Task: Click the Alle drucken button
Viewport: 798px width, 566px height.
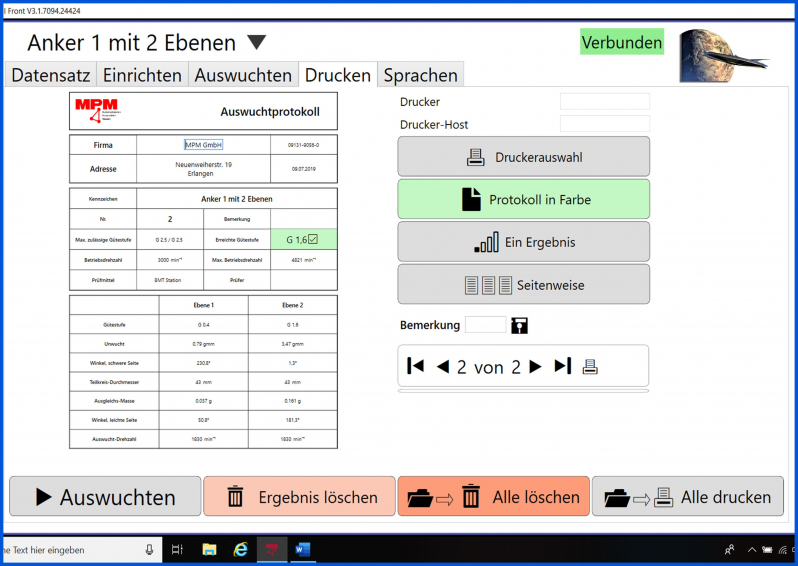Action: click(687, 497)
